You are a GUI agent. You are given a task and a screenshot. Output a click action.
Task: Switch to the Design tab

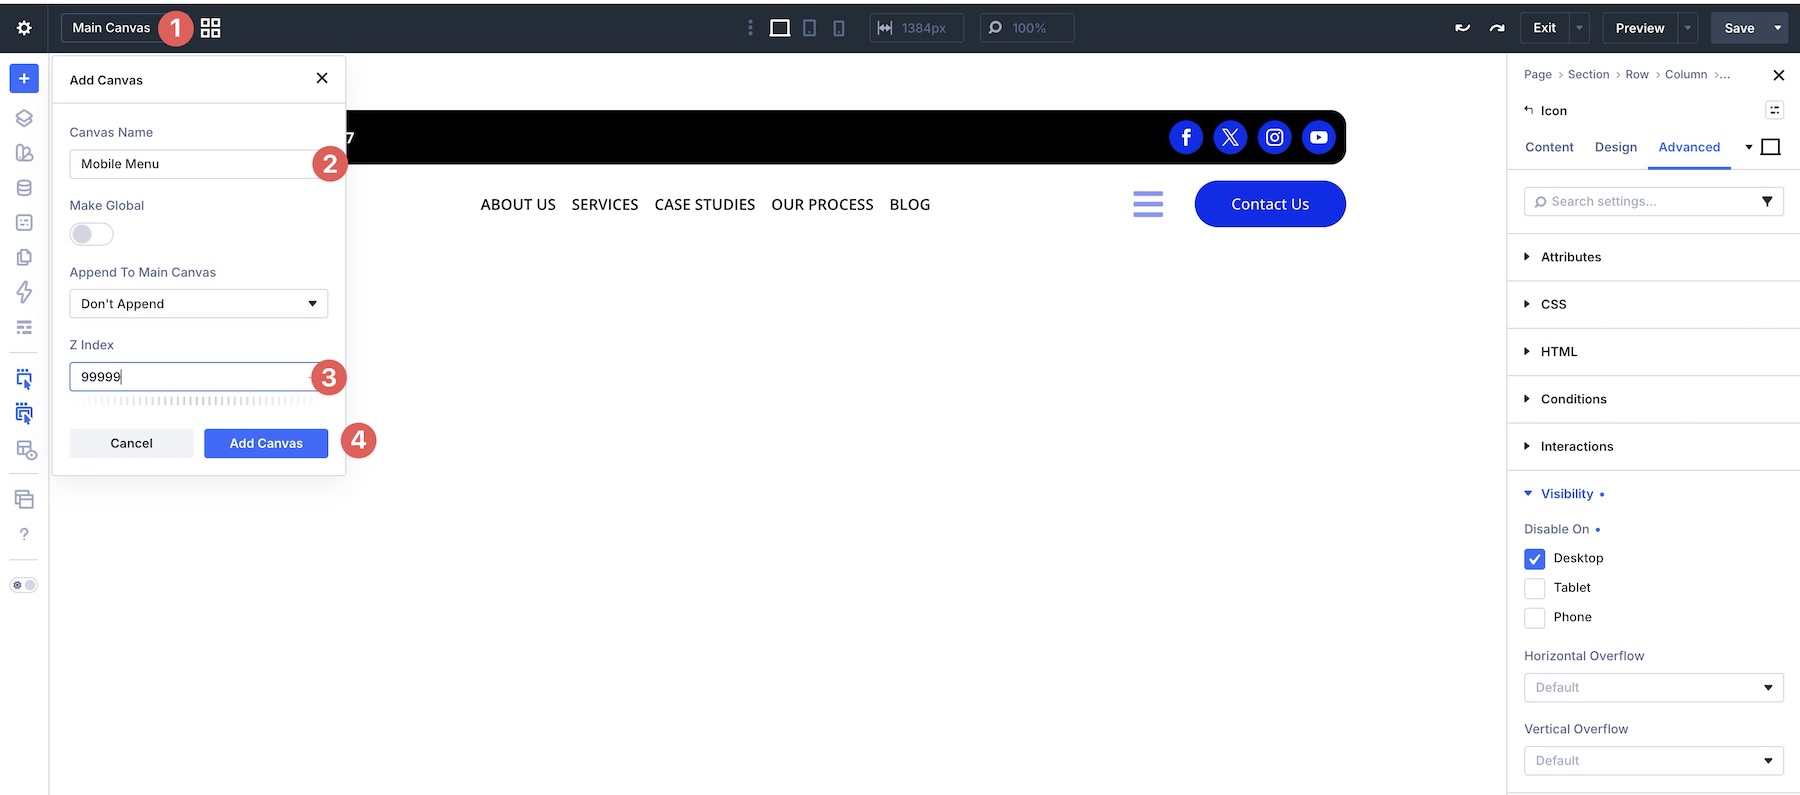[x=1616, y=147]
